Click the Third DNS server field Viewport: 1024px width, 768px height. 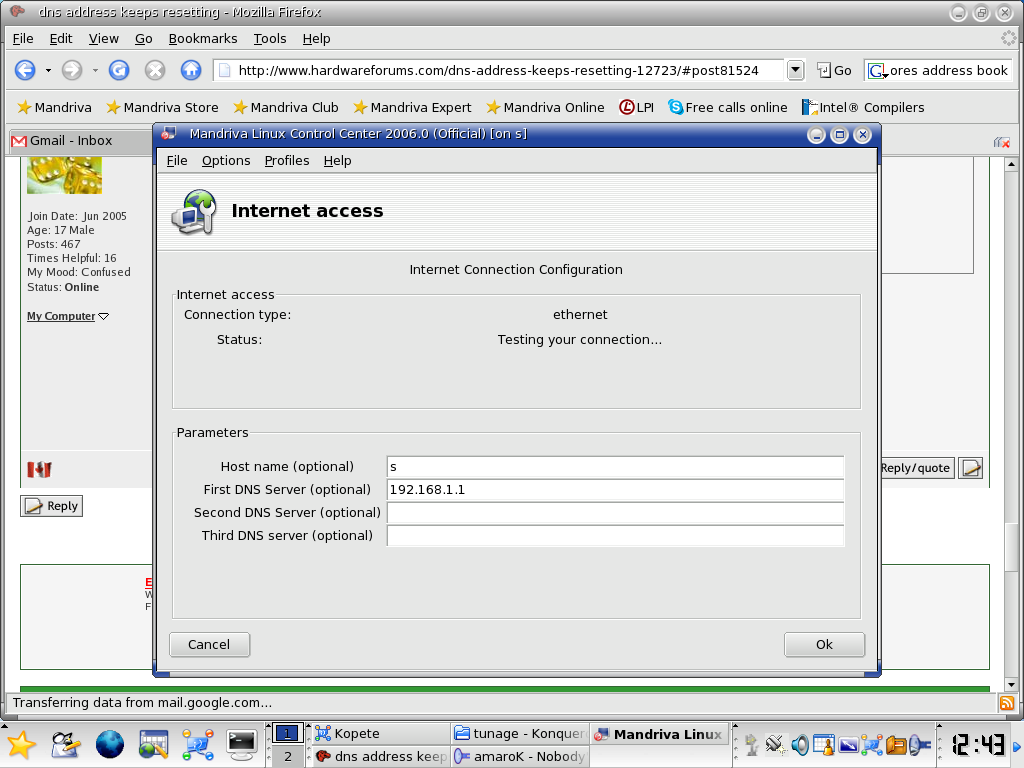coord(615,536)
